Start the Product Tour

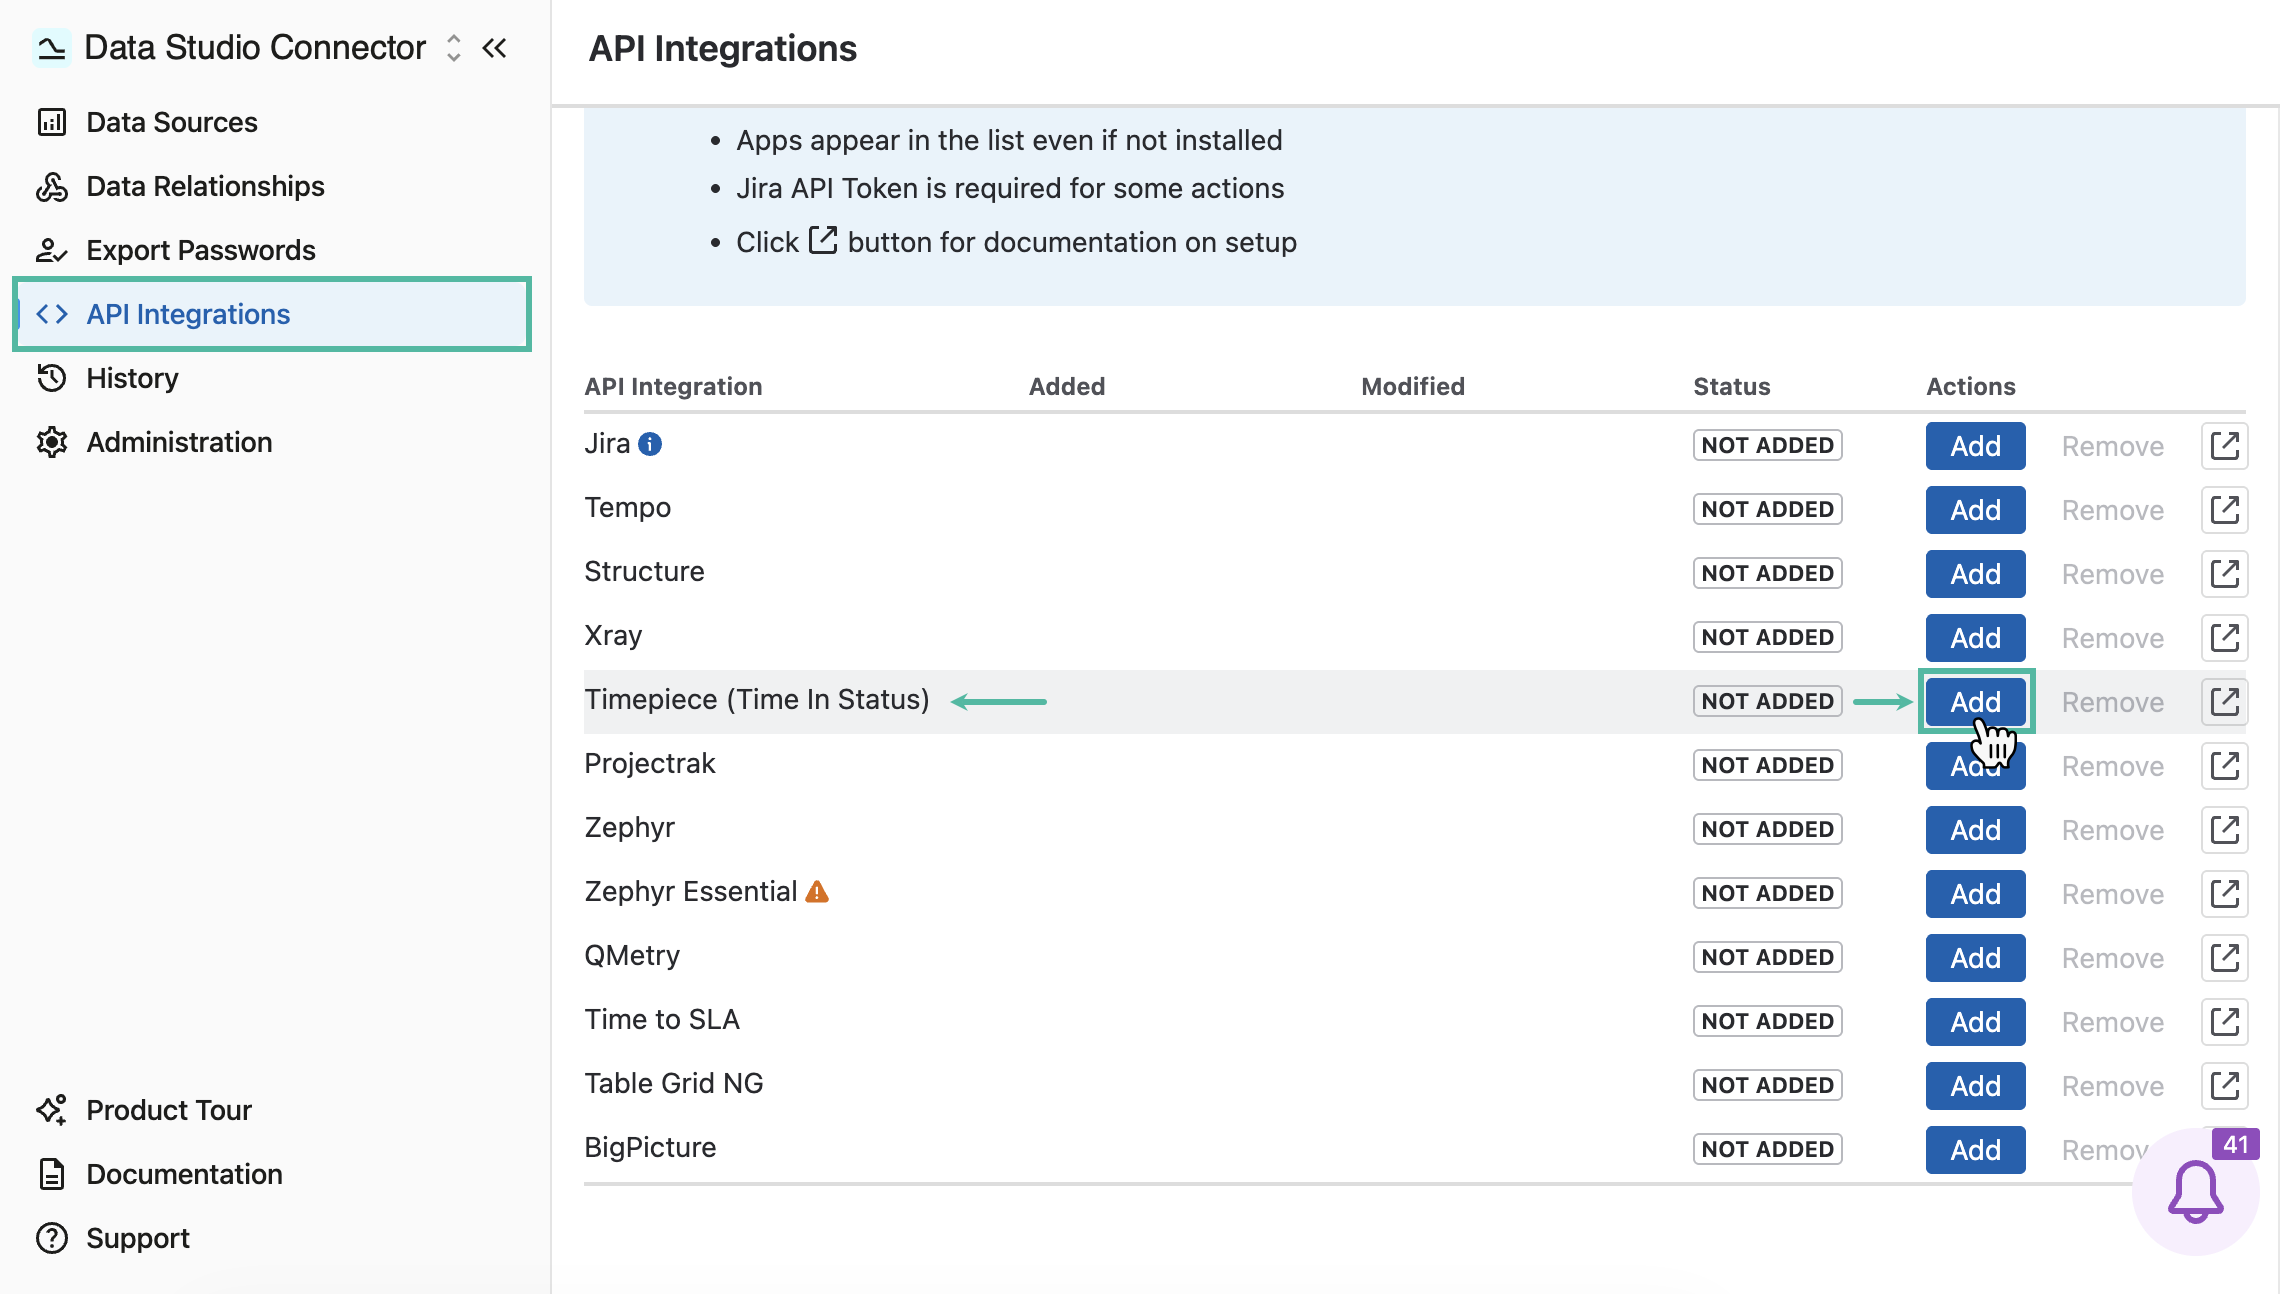pos(143,1110)
